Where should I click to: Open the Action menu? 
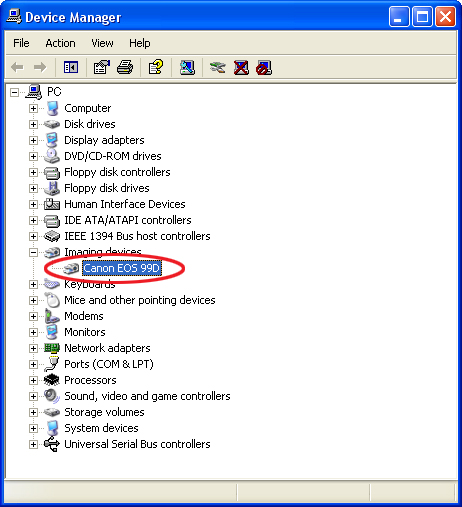60,43
